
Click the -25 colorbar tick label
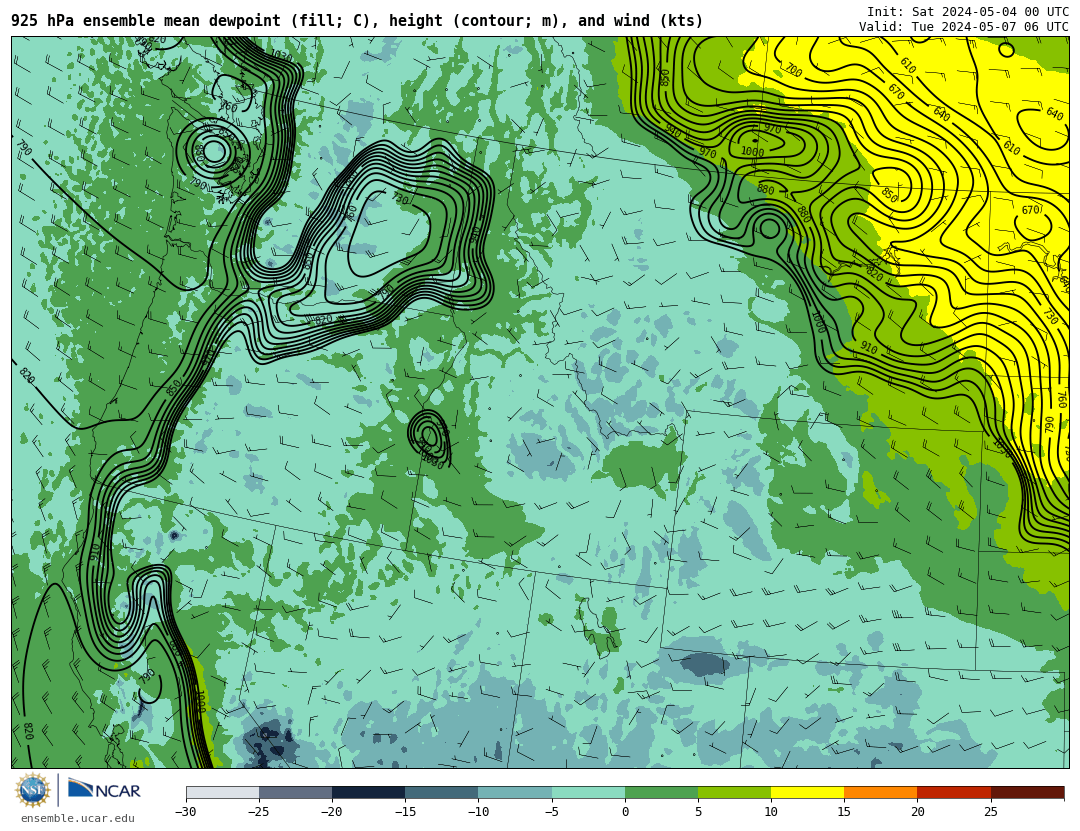(x=258, y=812)
